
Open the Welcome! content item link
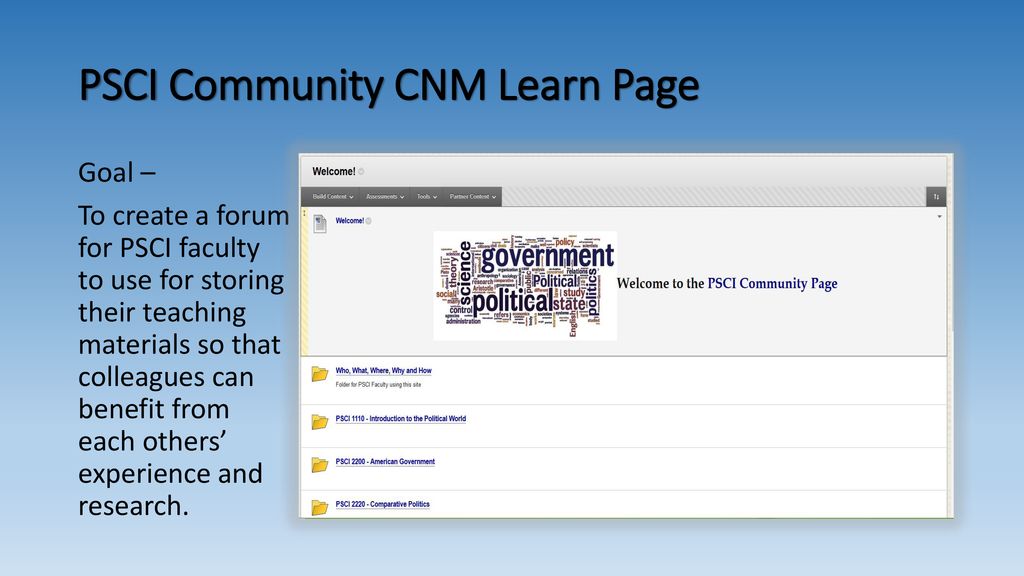(349, 221)
